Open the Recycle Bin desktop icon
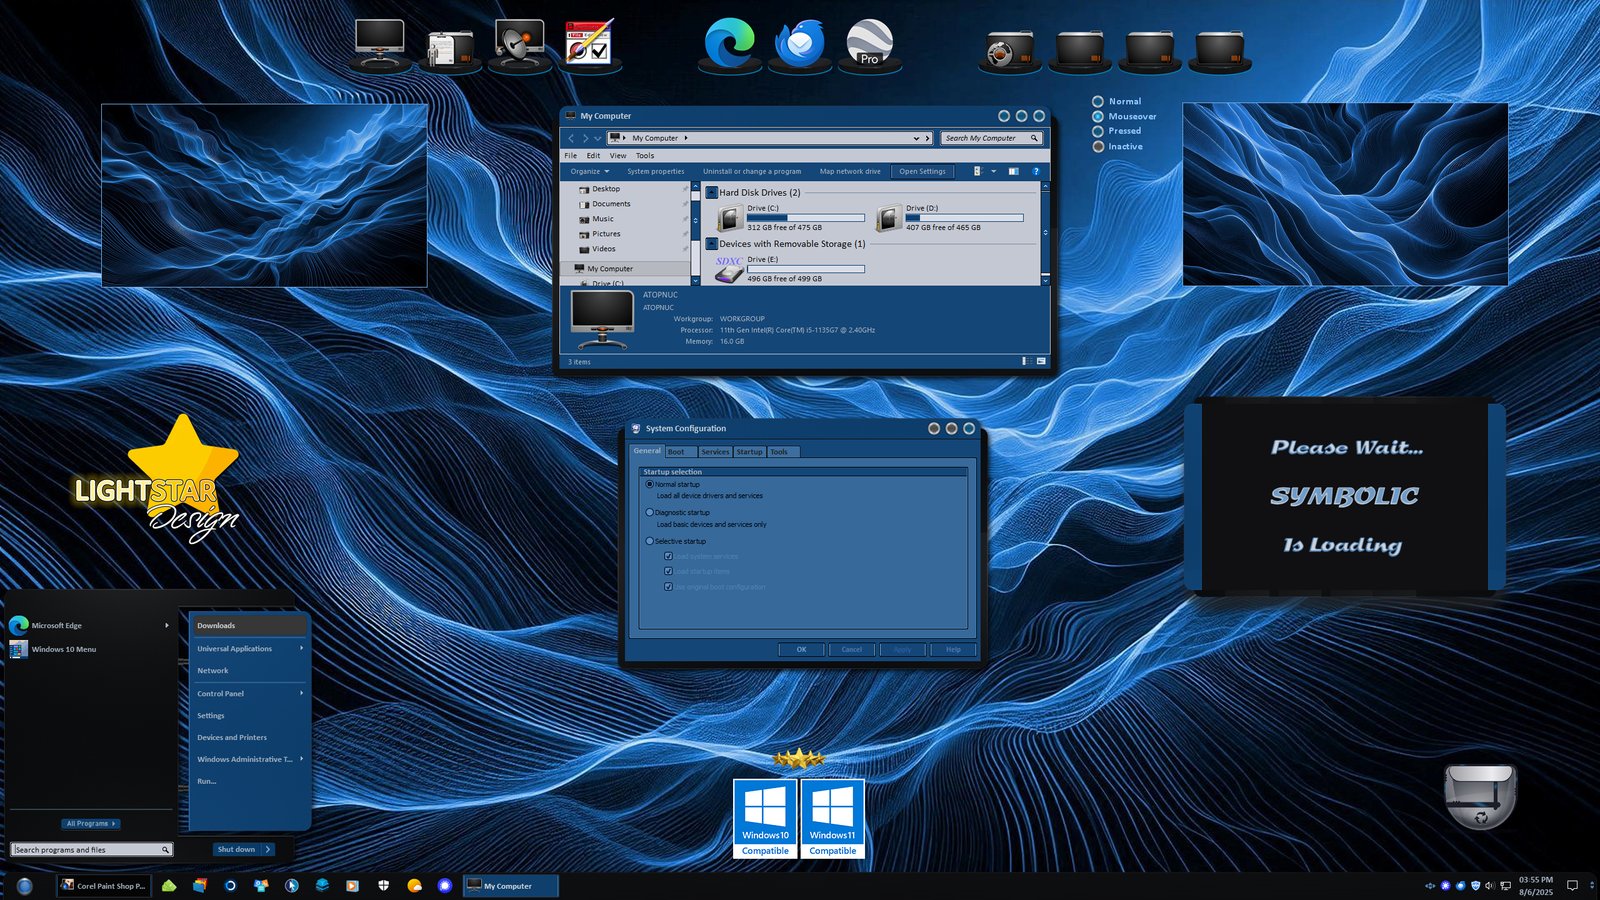 (x=1480, y=796)
